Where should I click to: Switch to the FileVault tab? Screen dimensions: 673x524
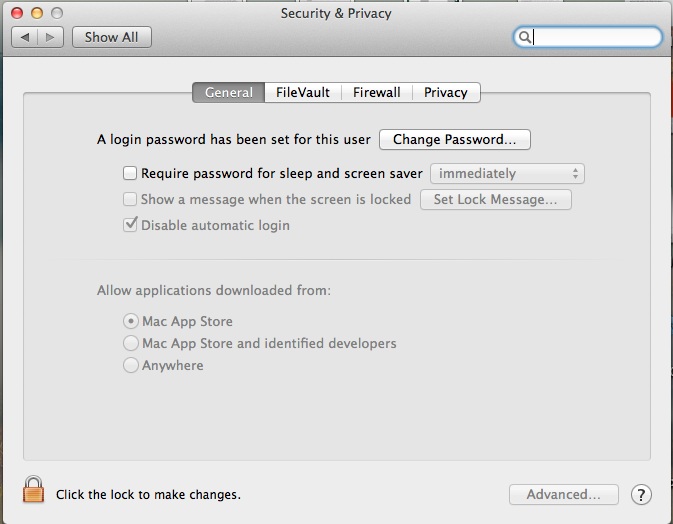pos(303,92)
